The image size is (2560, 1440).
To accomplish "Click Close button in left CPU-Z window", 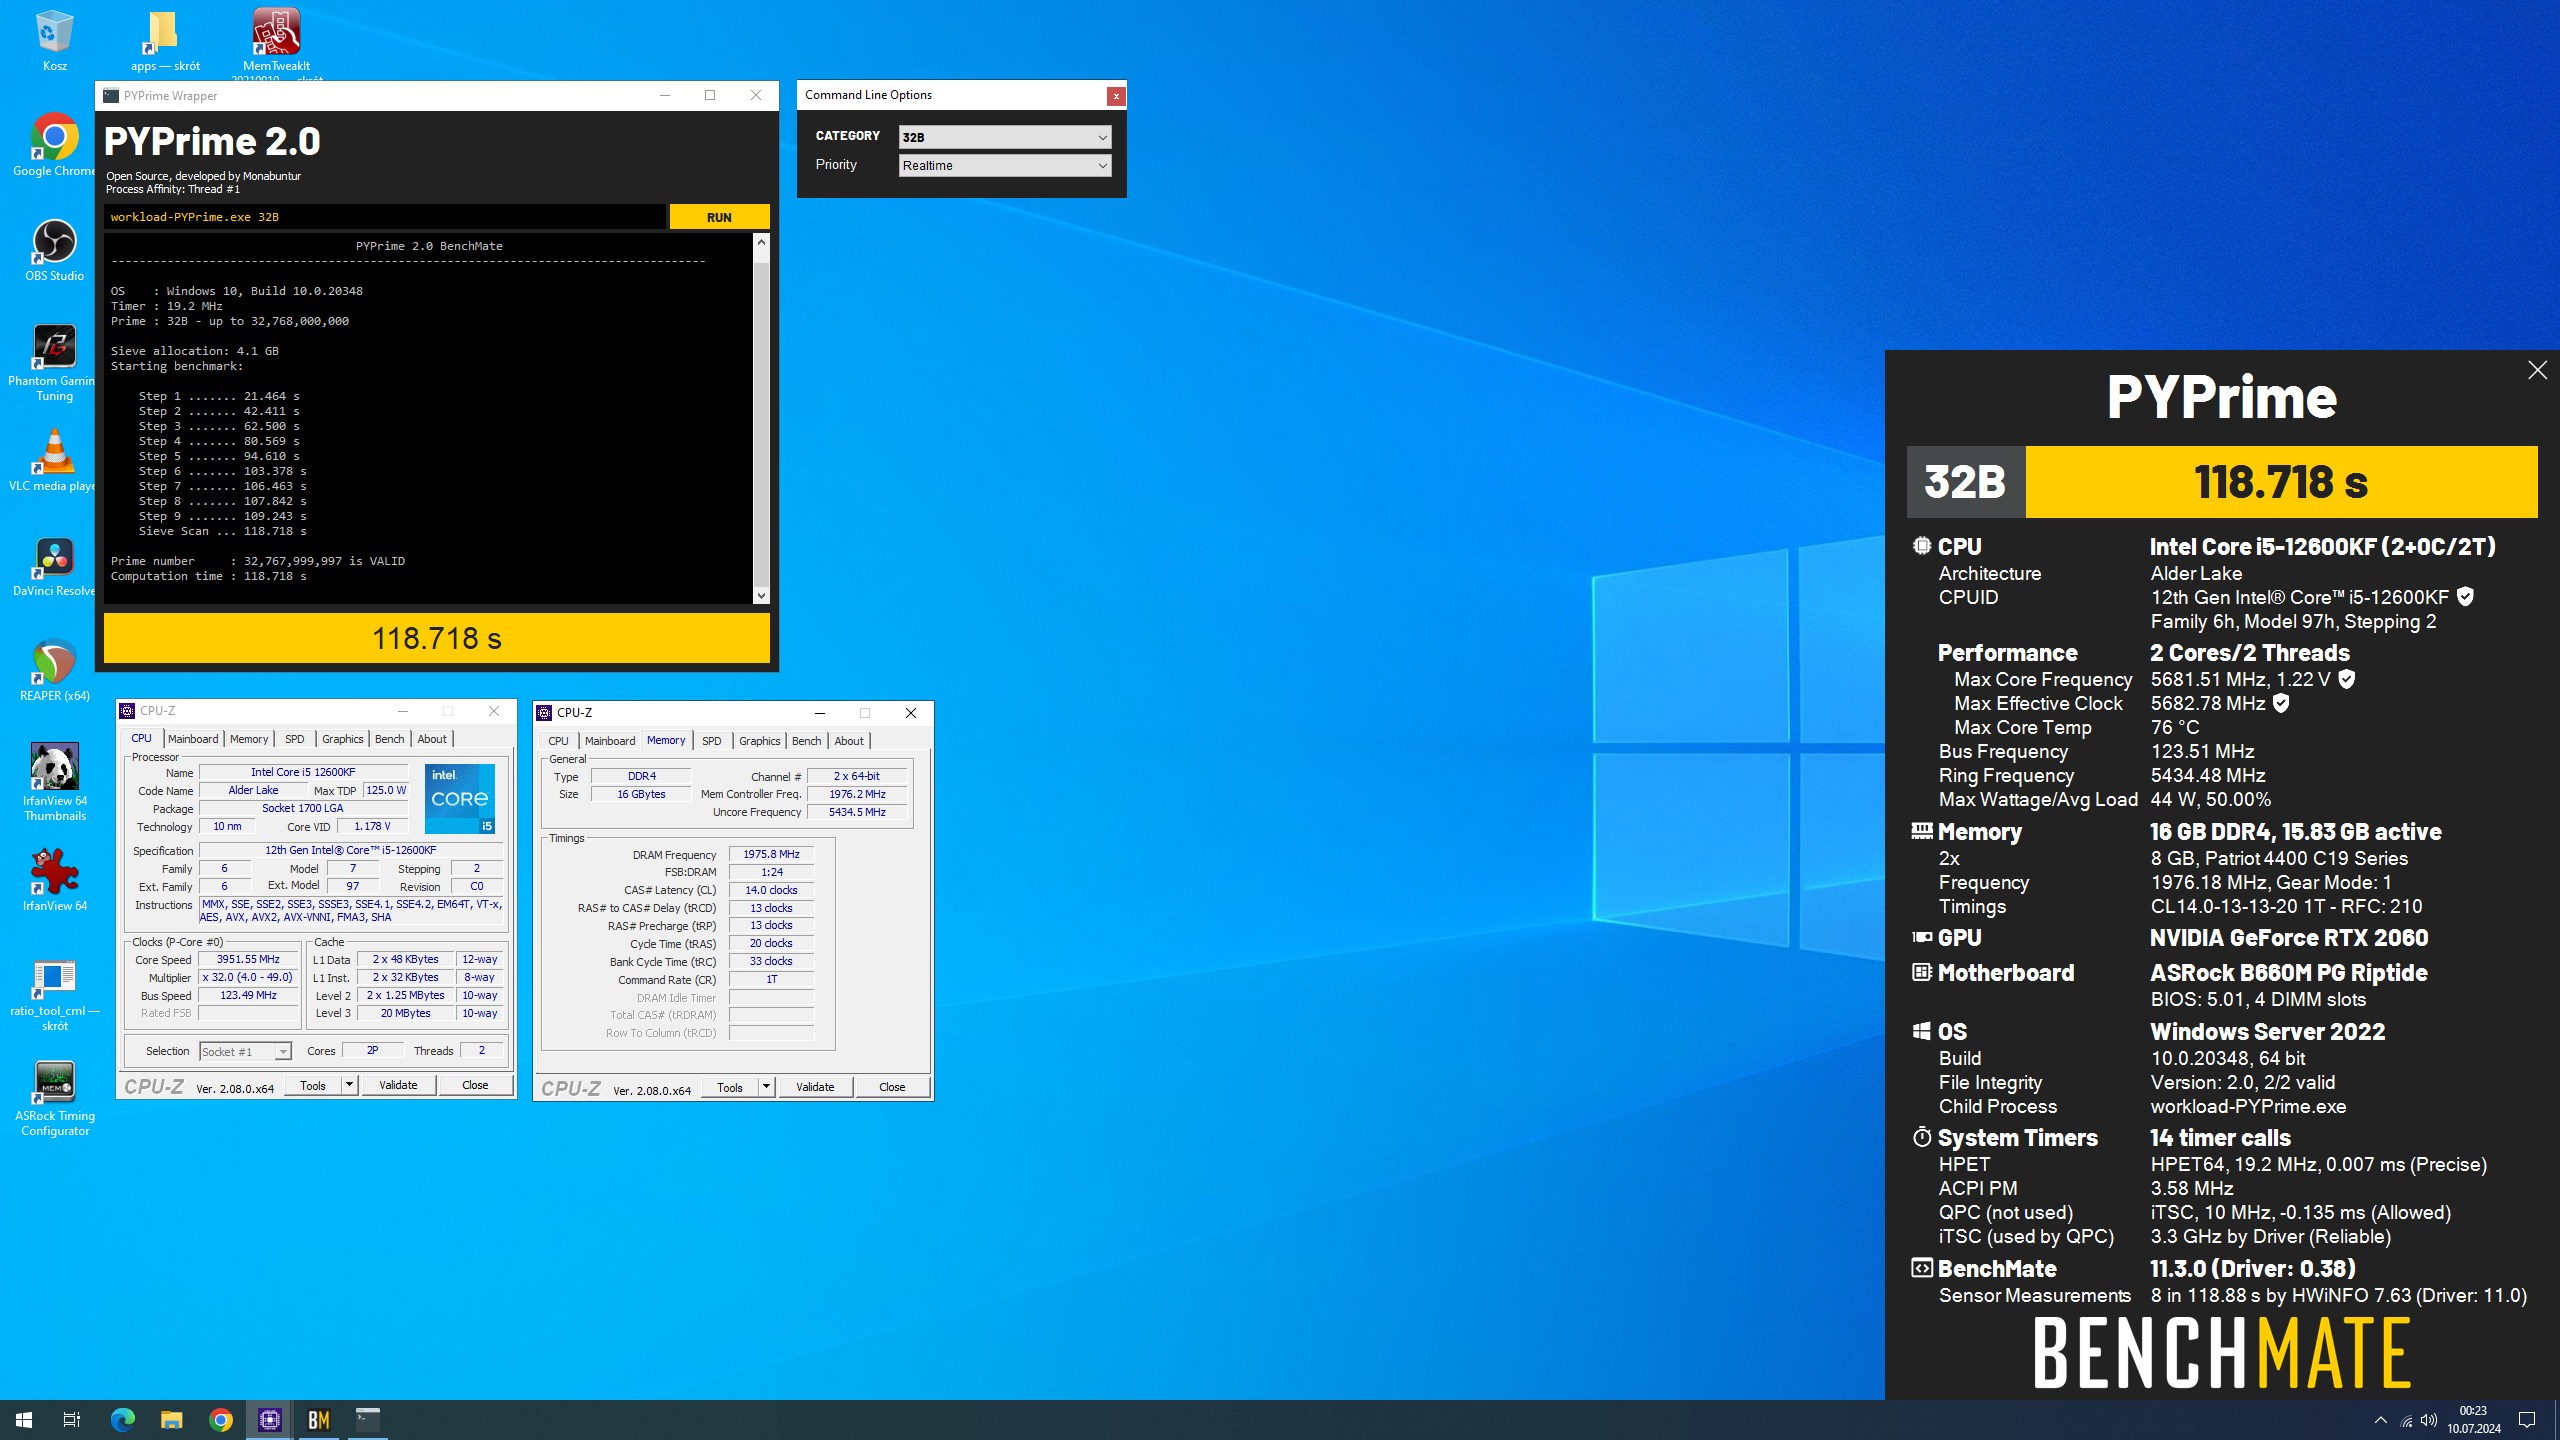I will pos(475,1085).
